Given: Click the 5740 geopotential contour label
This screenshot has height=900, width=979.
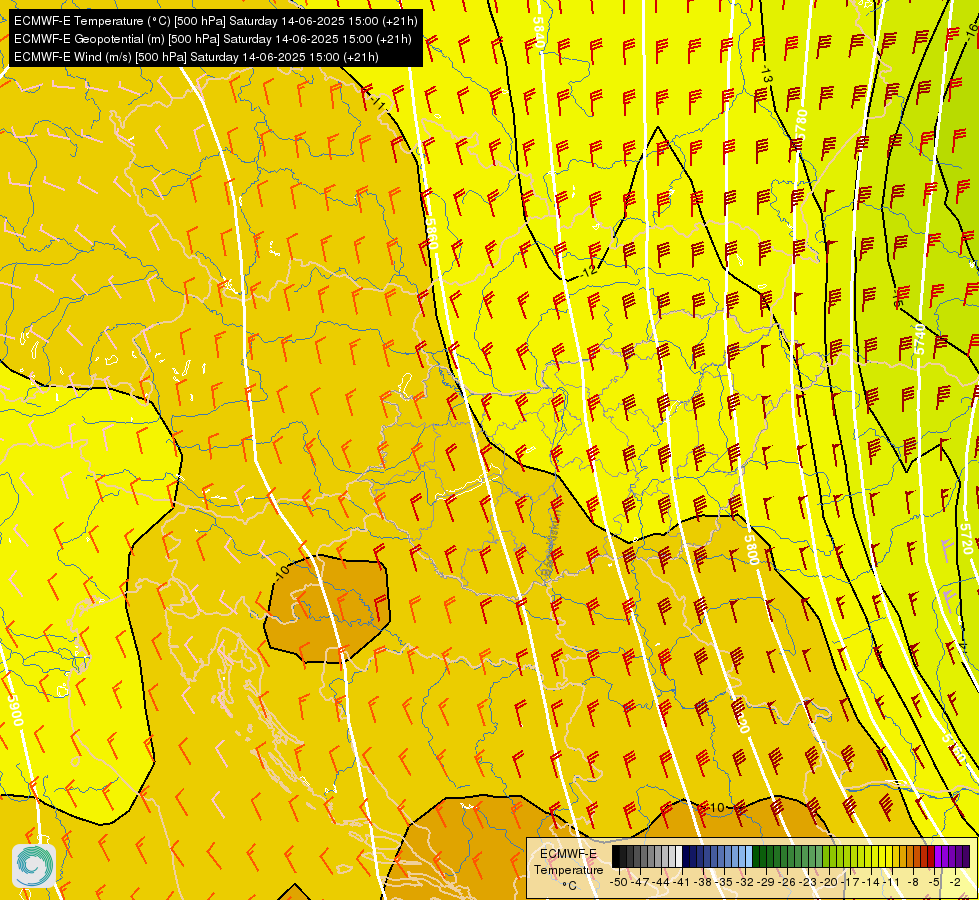Looking at the screenshot, I should pyautogui.click(x=919, y=339).
